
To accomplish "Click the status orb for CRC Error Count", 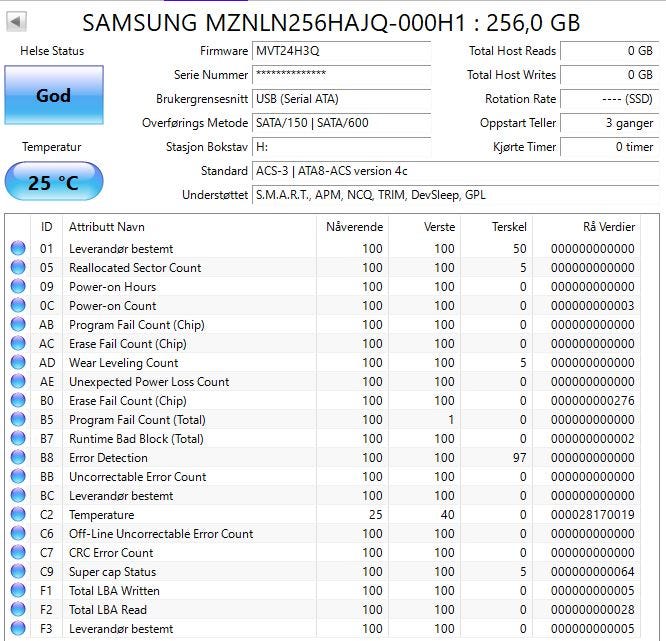I will coord(18,552).
